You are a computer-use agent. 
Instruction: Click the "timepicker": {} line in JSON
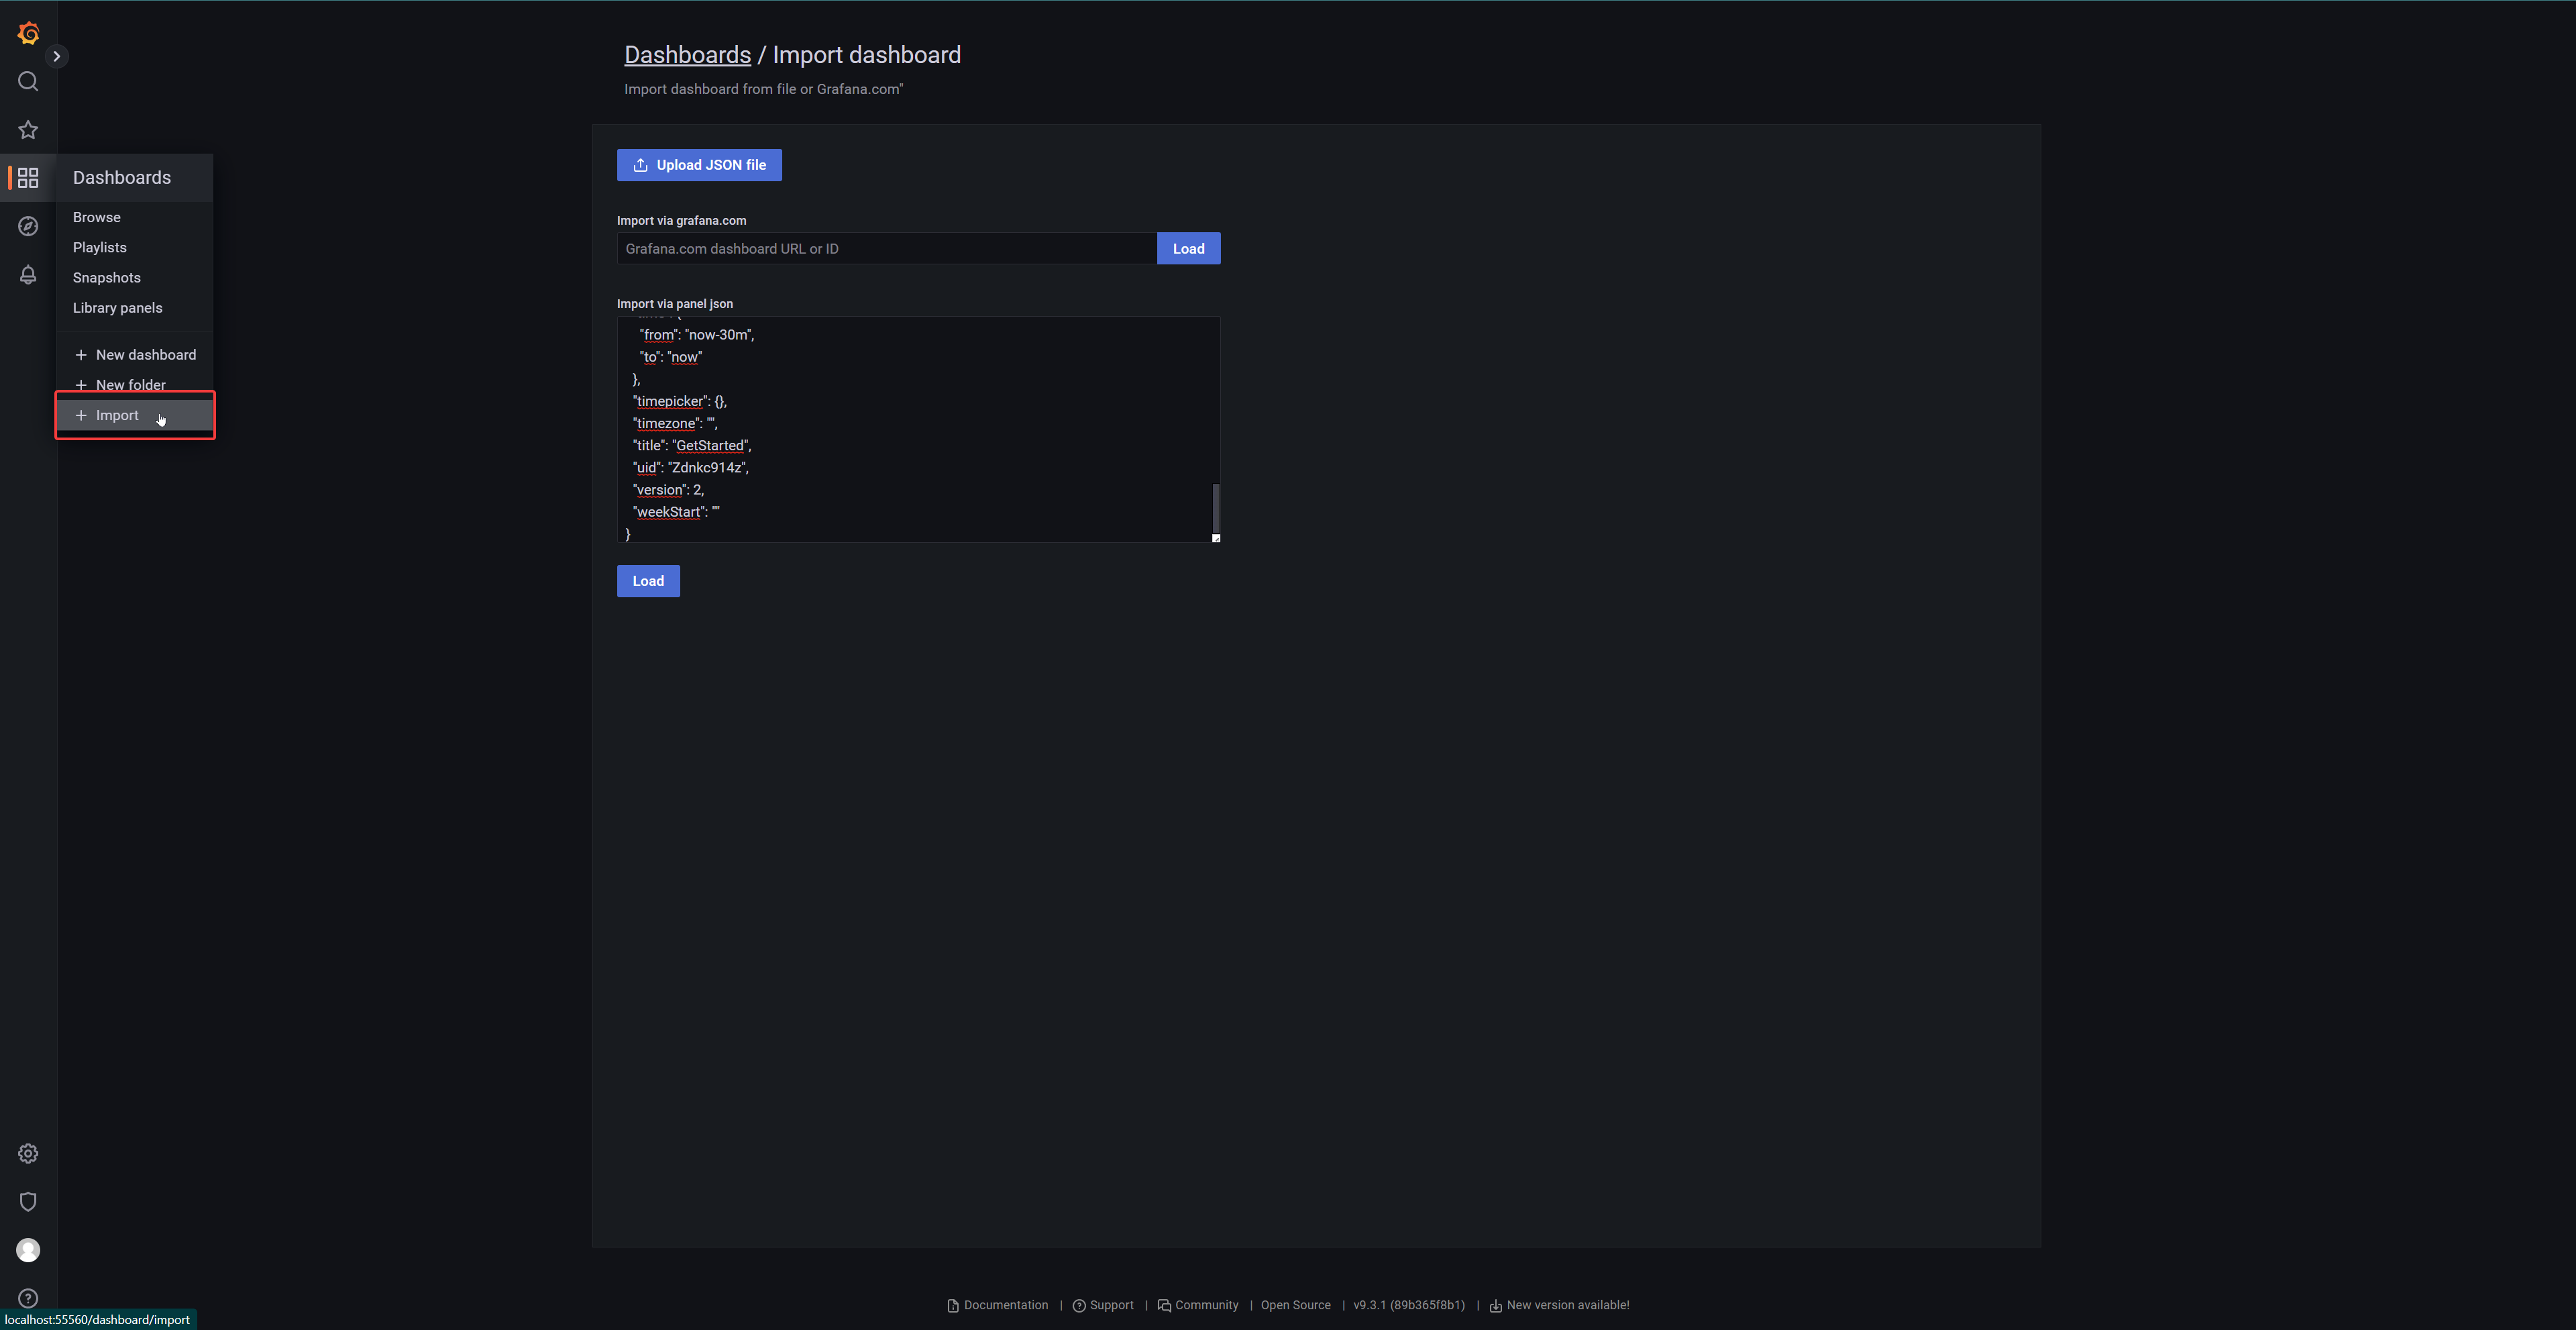click(680, 401)
